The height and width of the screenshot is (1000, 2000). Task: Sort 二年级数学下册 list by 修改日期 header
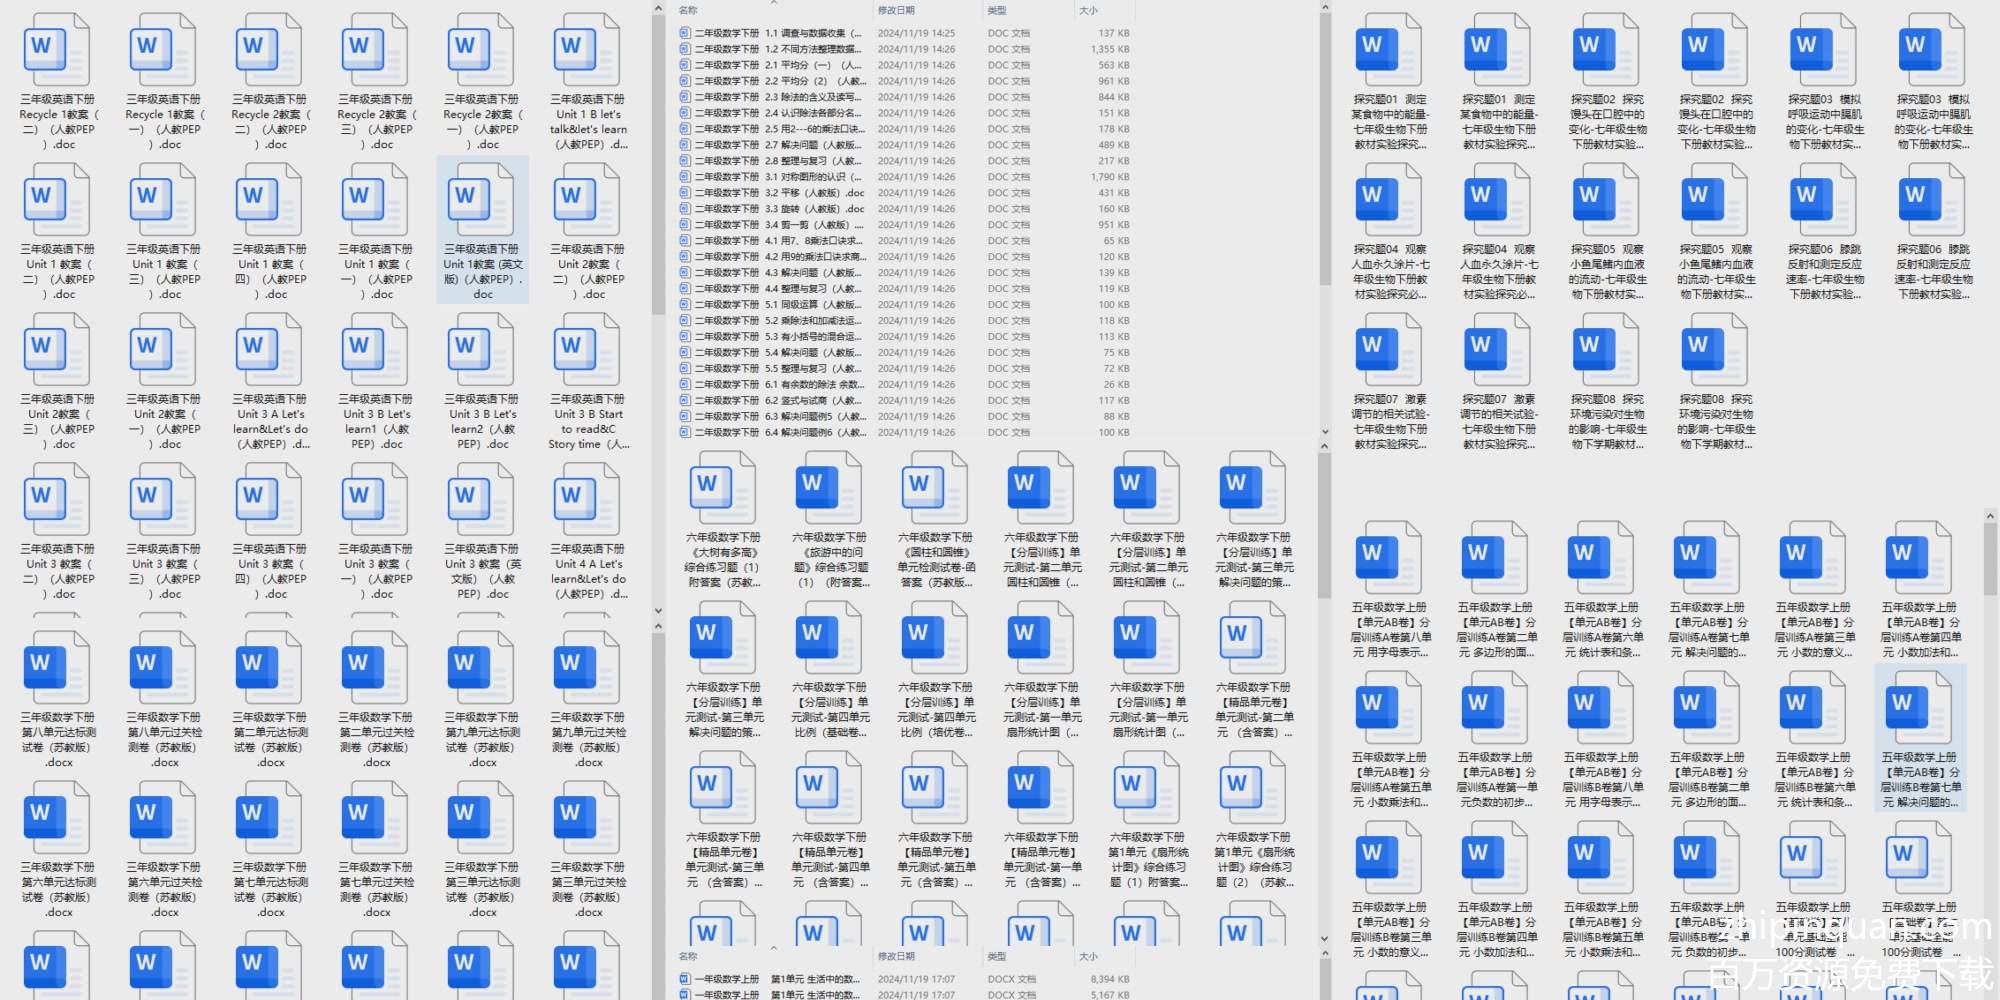896,11
